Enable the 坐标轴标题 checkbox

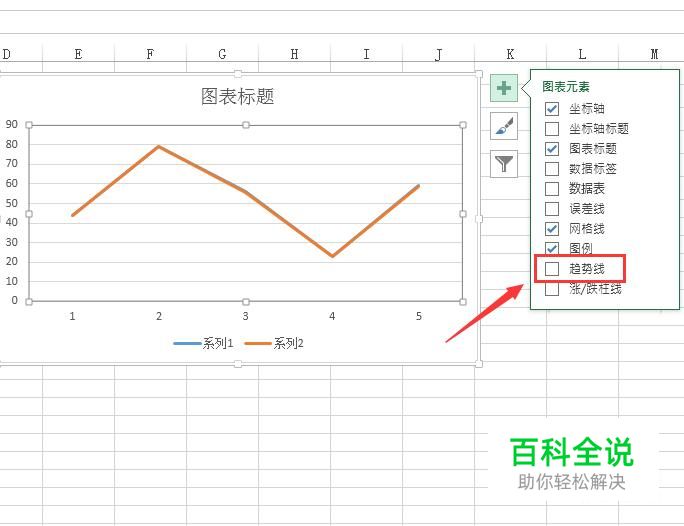552,129
